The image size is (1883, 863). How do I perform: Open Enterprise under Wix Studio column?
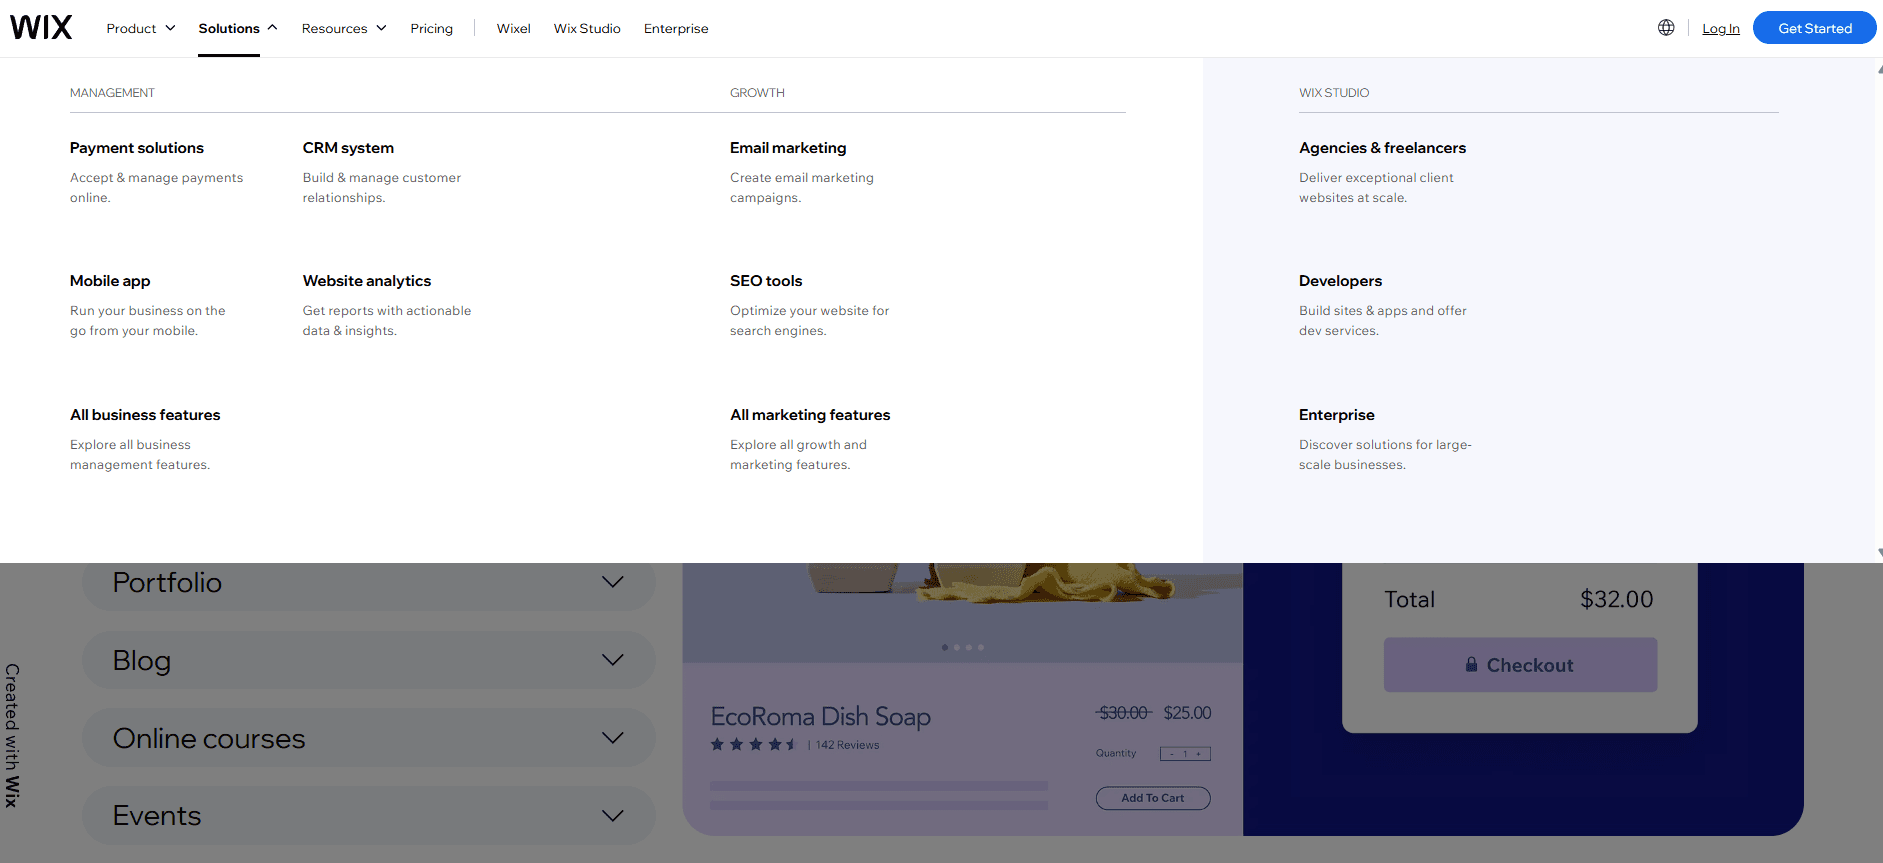[x=1336, y=415]
